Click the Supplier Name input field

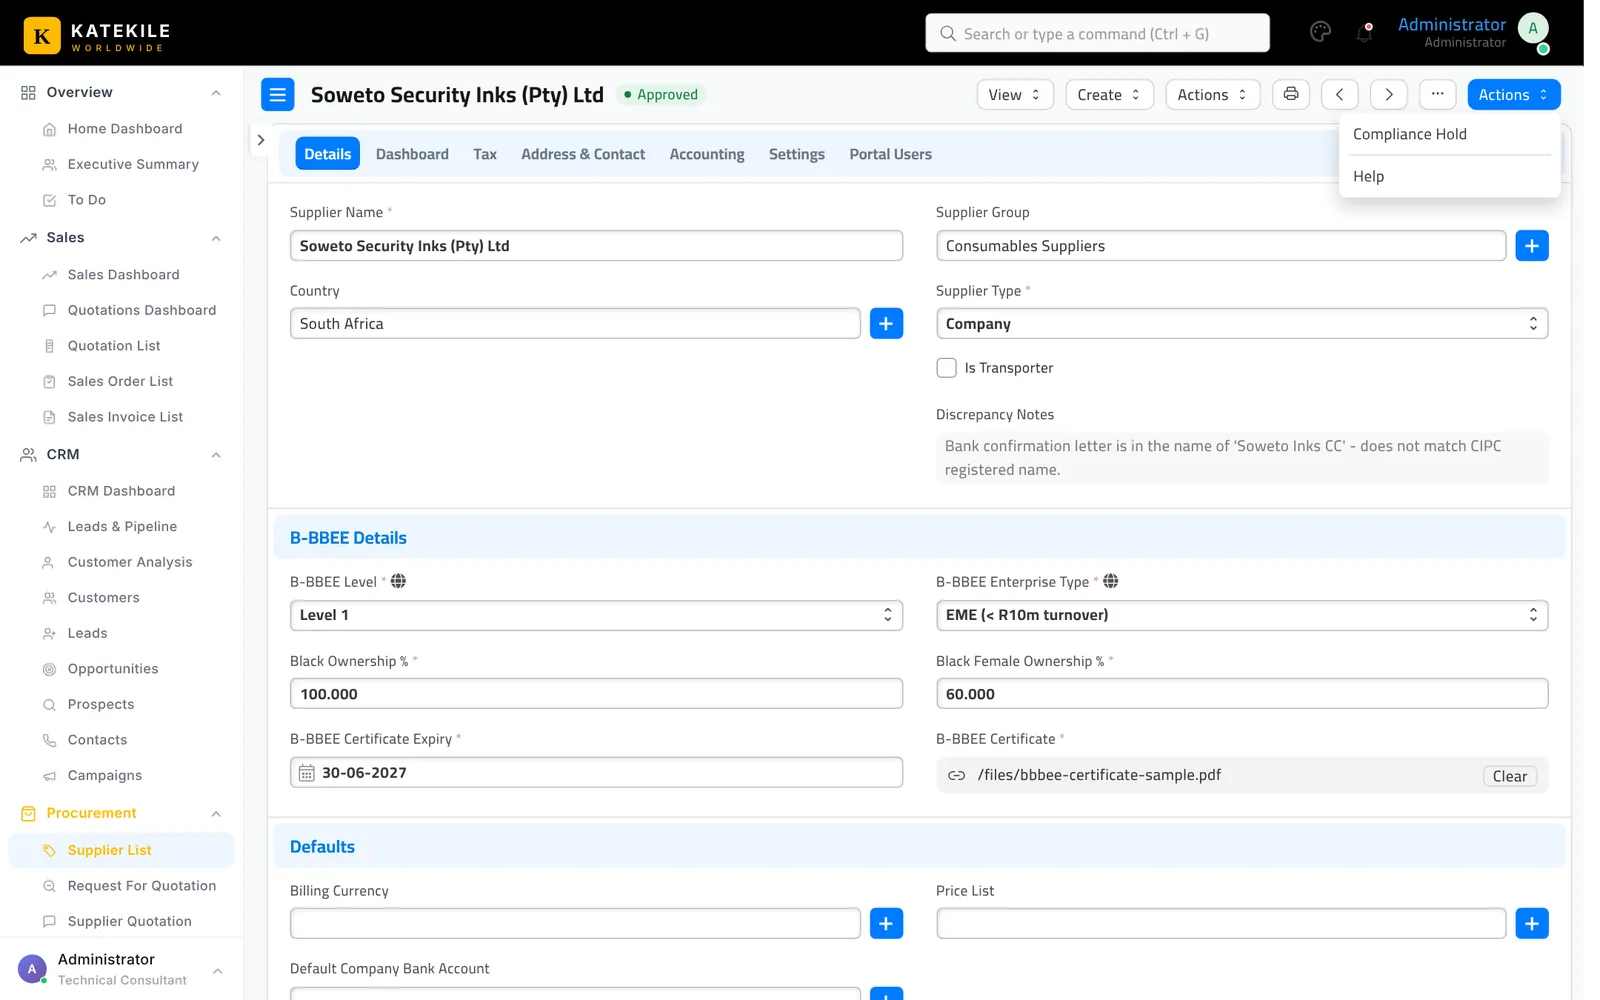596,246
